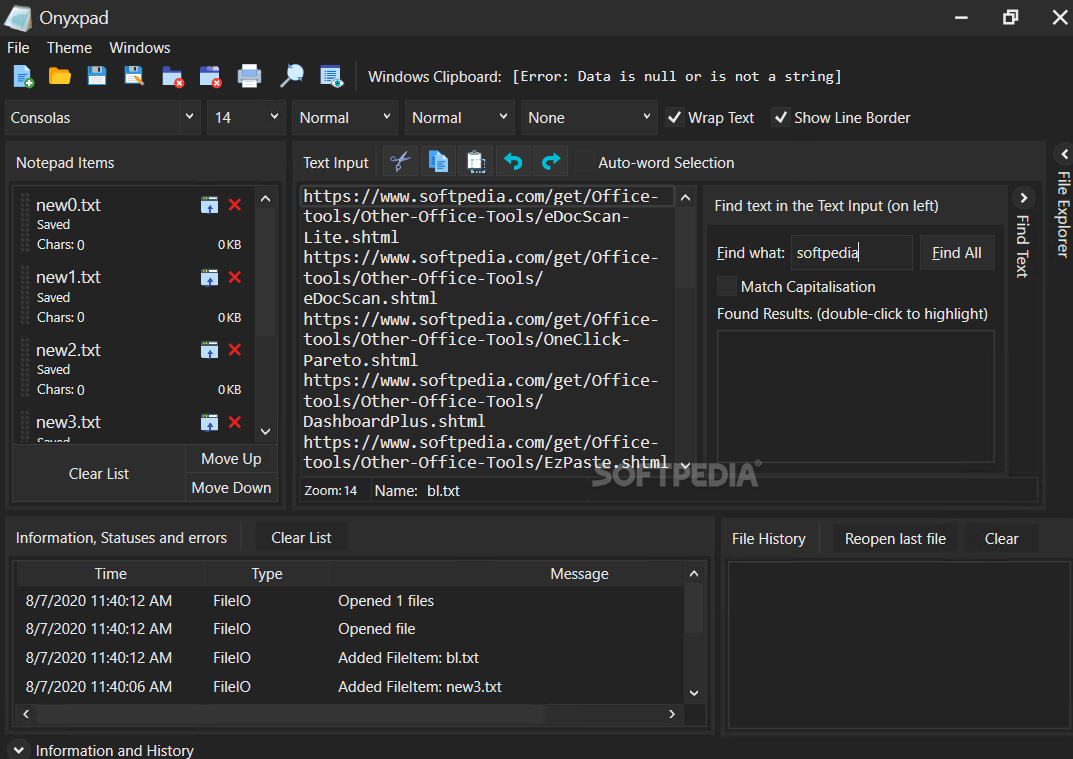Save the current file with the floppy icon
Screen dimensions: 1073x759
point(96,76)
